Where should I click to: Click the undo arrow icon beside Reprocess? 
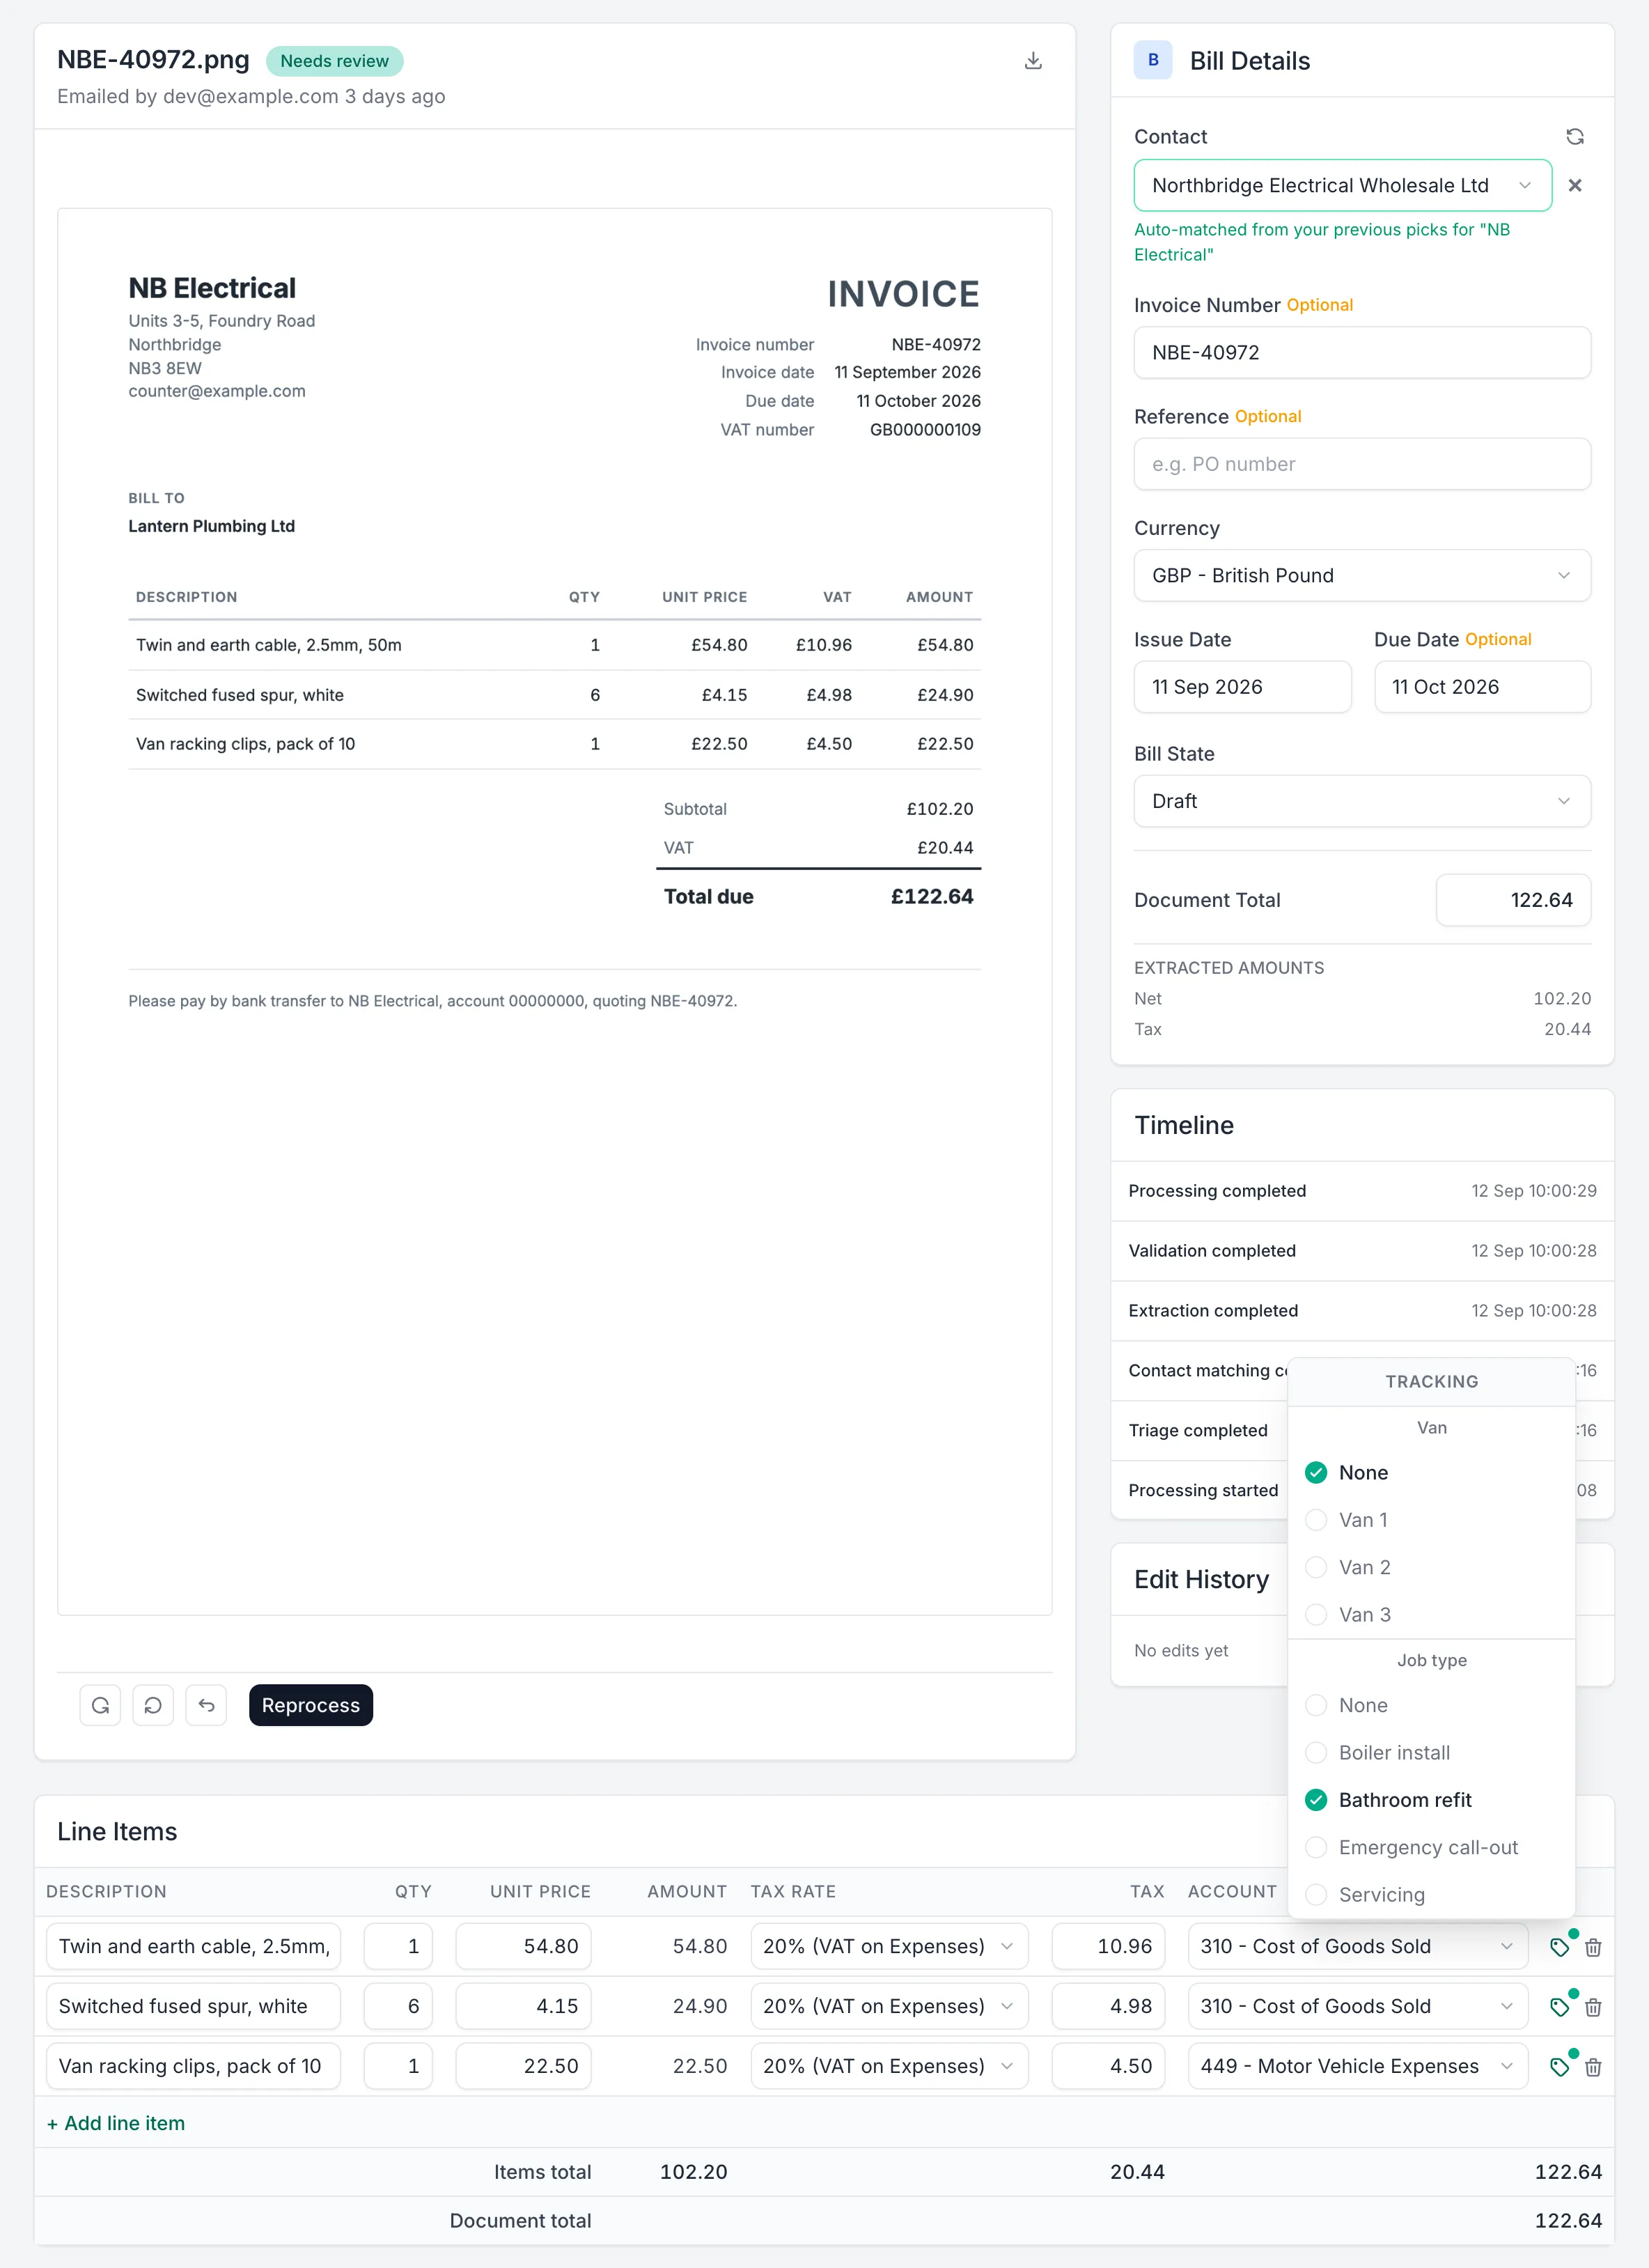[x=206, y=1705]
